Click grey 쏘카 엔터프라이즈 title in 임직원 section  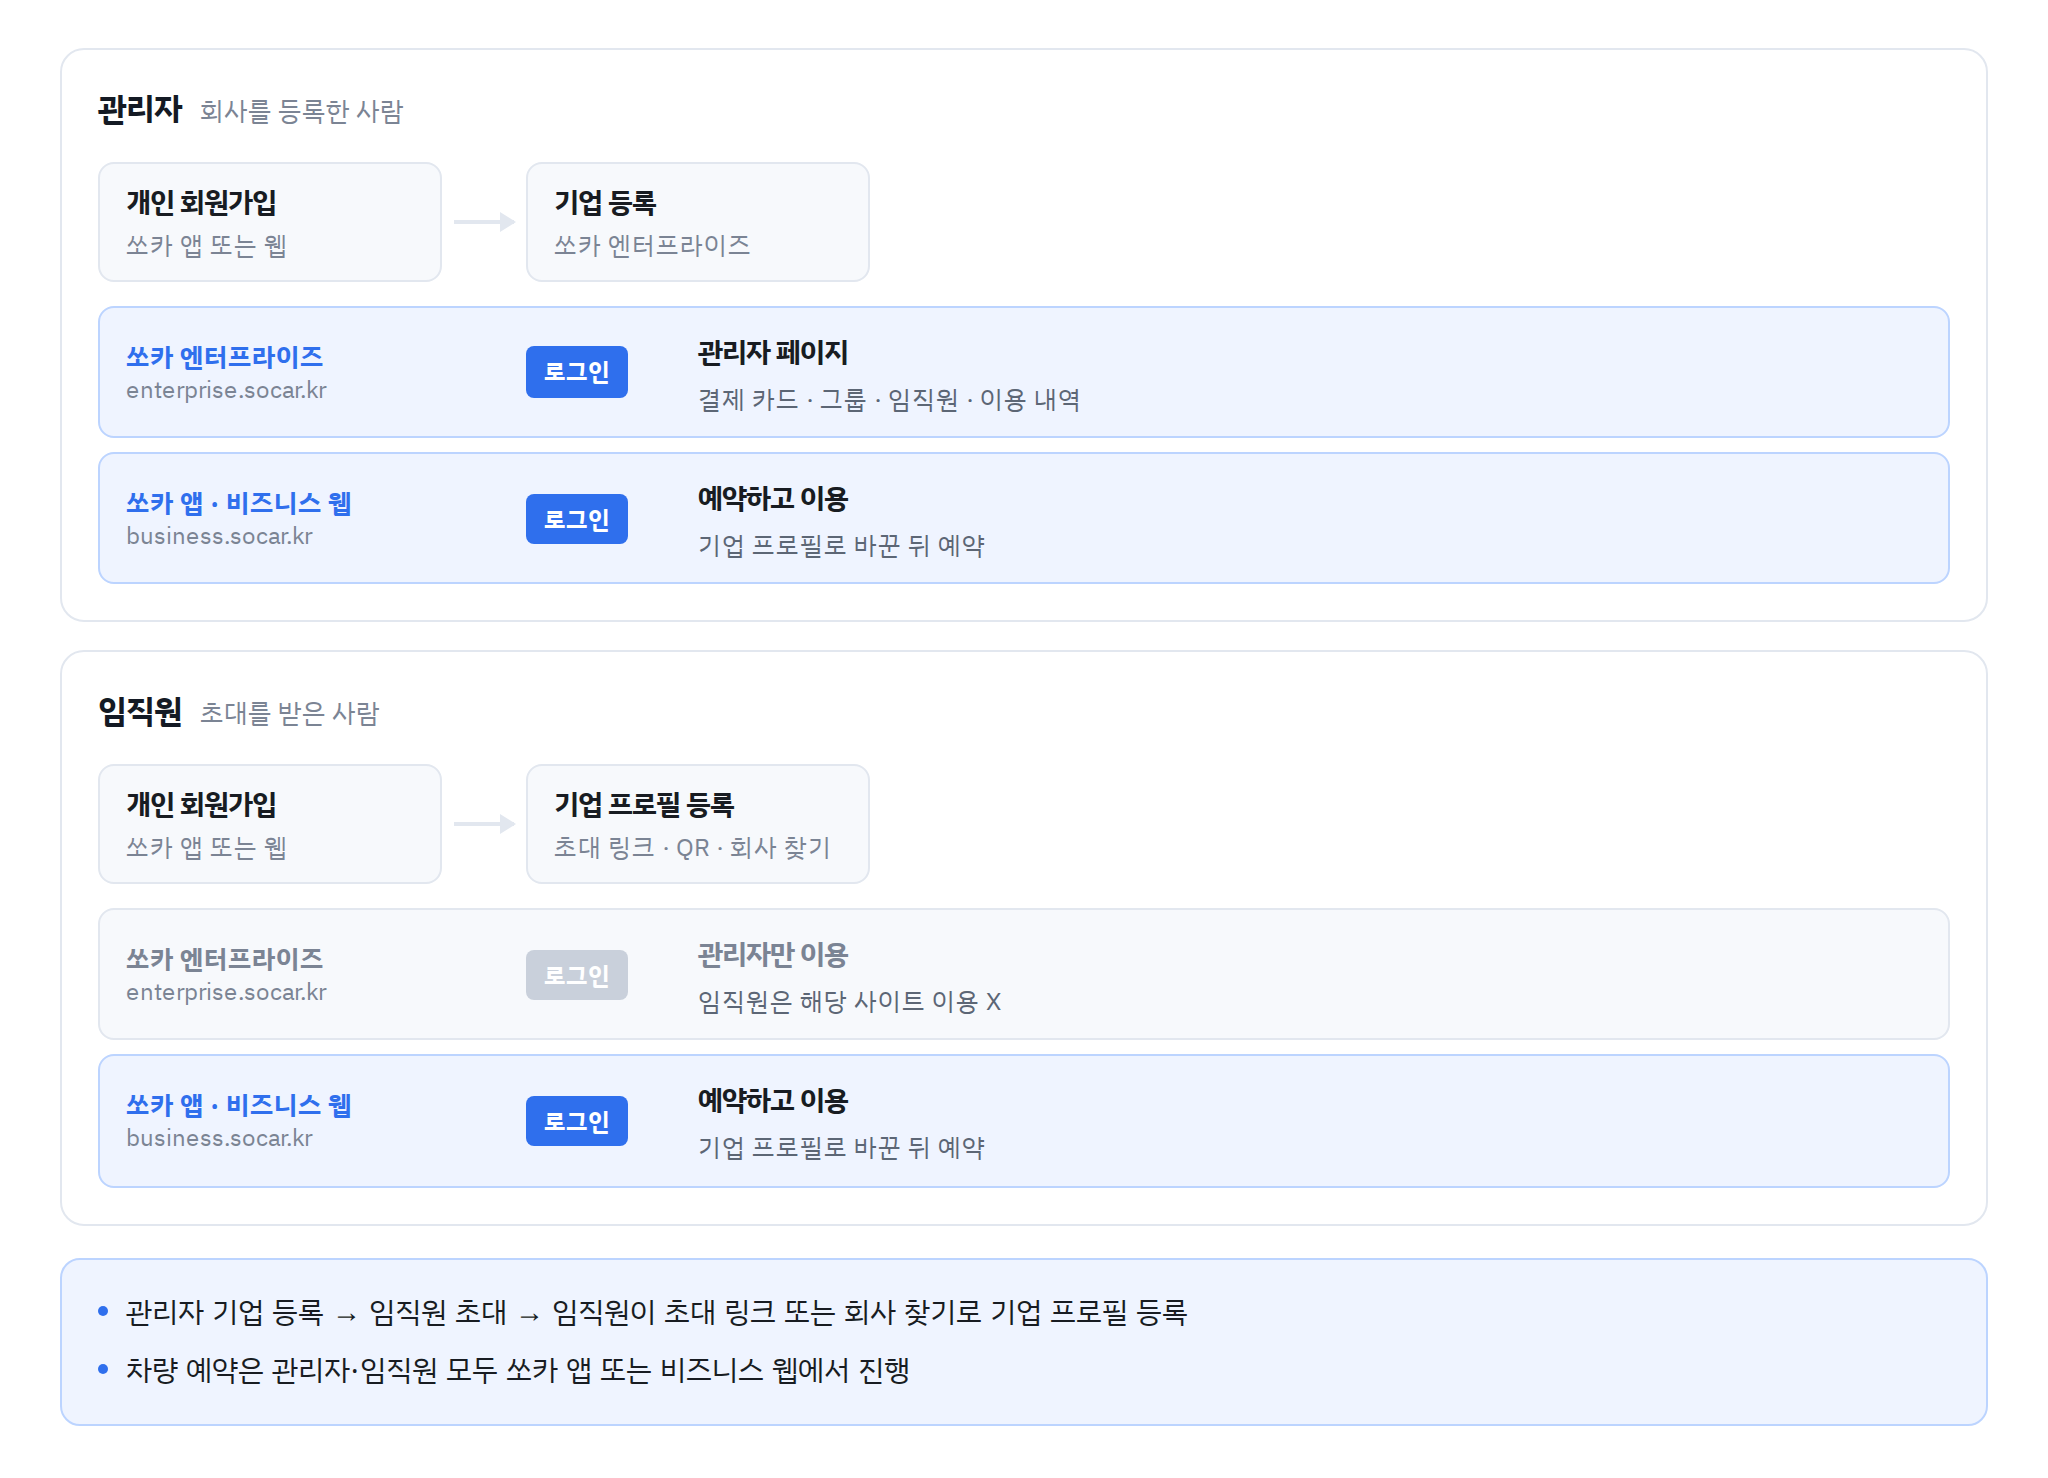point(225,959)
